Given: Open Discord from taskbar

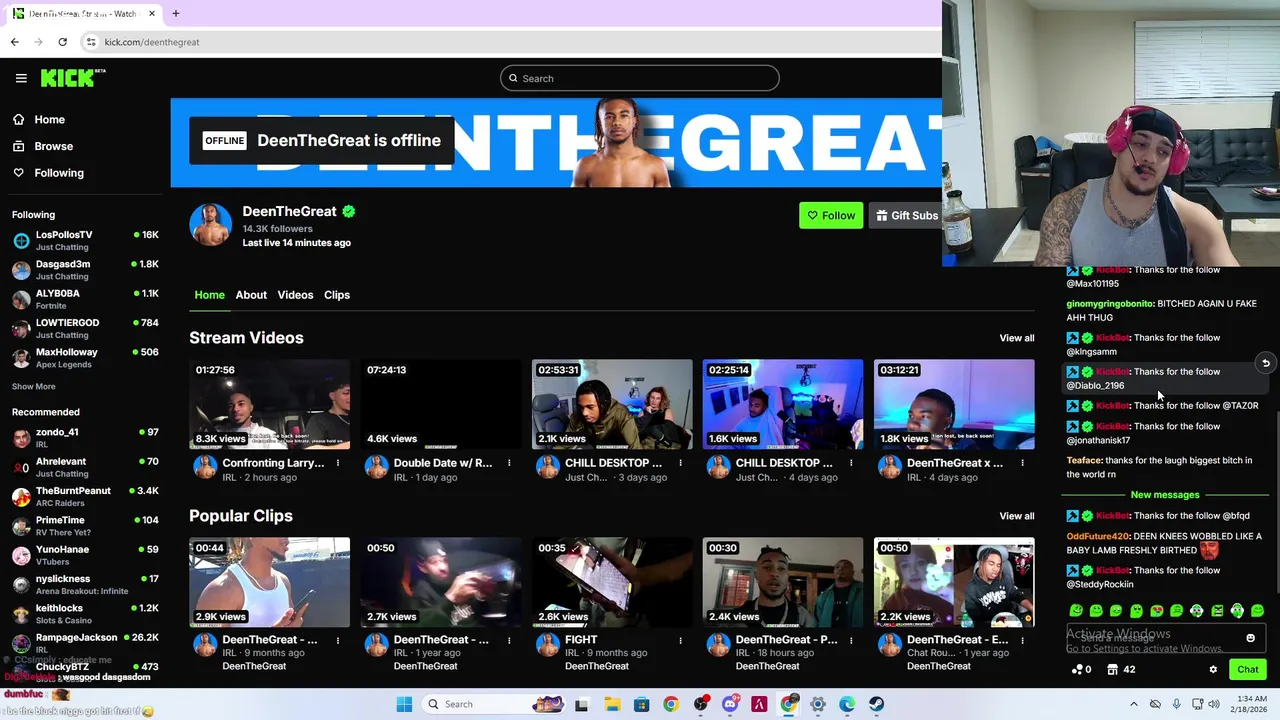Looking at the screenshot, I should tap(730, 704).
